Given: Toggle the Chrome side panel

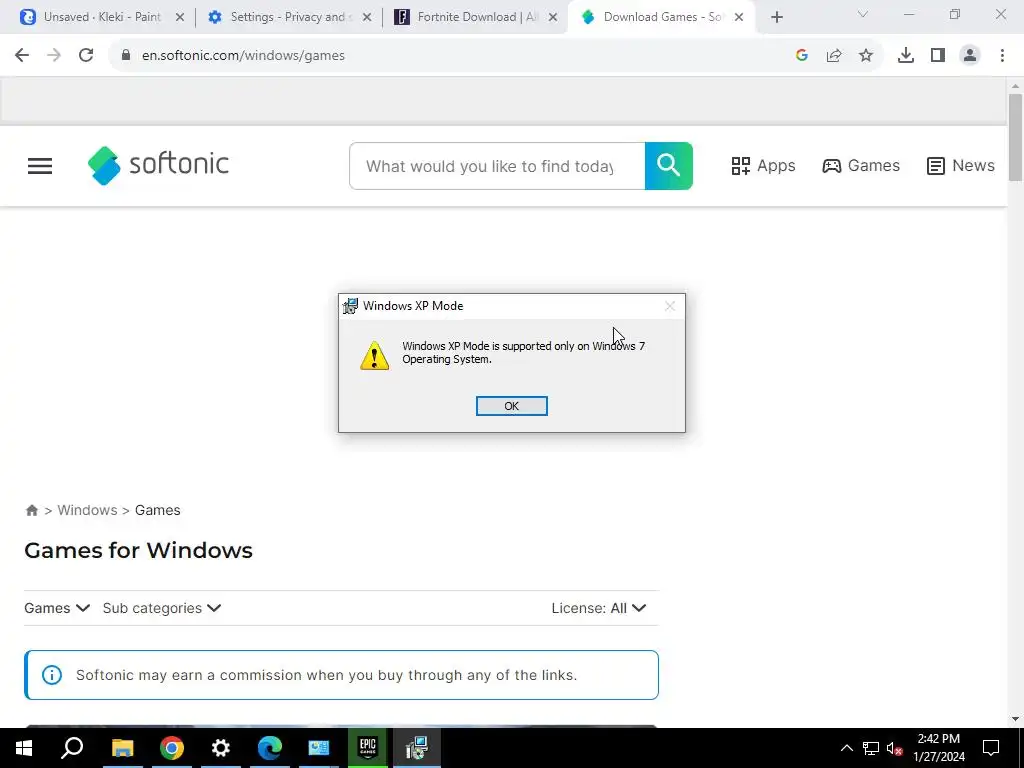Looking at the screenshot, I should point(938,56).
